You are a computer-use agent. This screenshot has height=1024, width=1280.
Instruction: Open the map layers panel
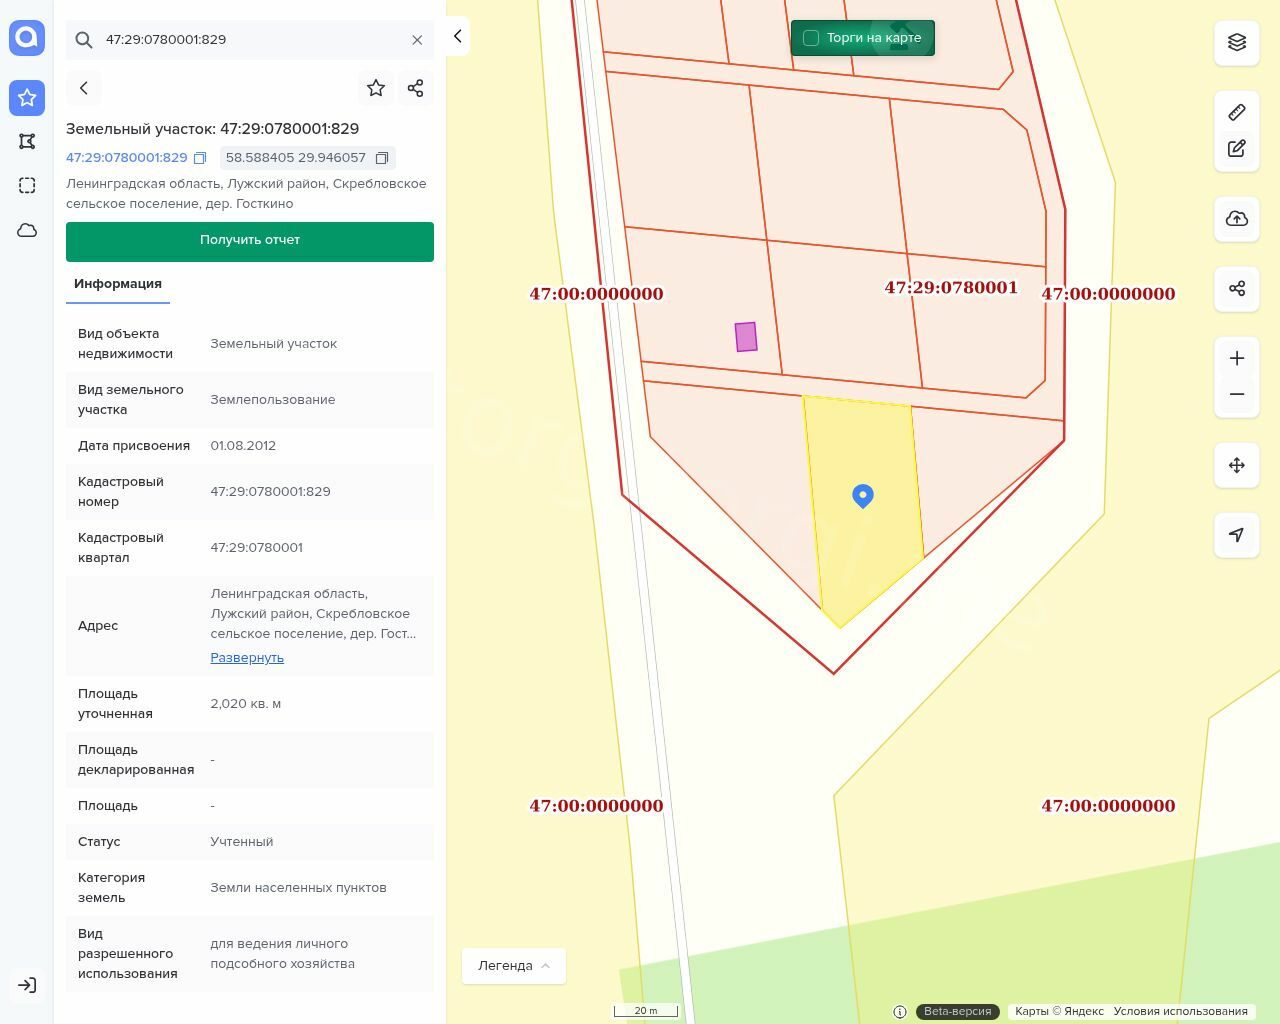pyautogui.click(x=1236, y=42)
